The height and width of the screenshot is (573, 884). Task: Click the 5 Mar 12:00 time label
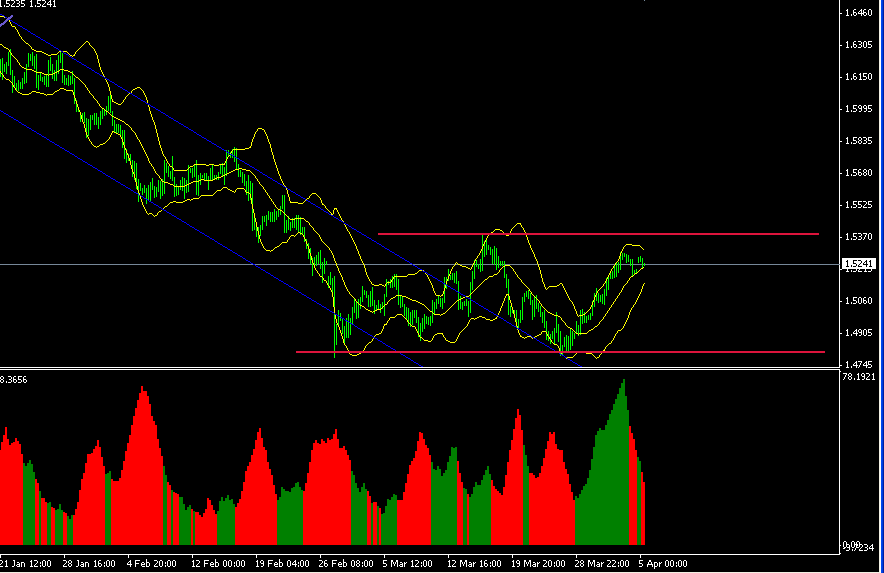(x=408, y=564)
